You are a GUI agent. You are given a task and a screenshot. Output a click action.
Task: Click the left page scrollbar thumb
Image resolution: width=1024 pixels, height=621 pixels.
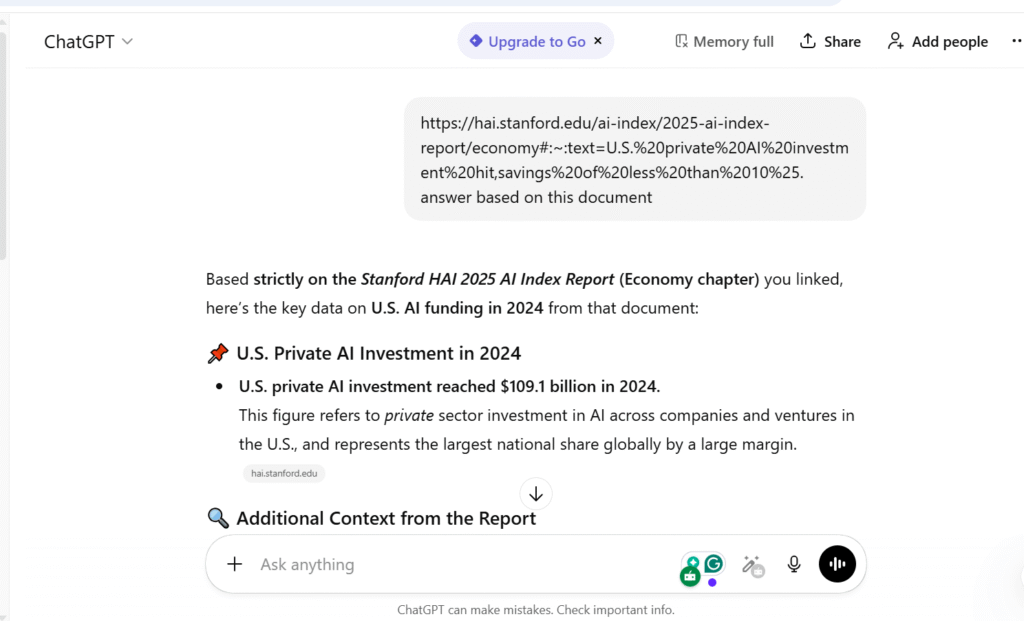tap(3, 144)
